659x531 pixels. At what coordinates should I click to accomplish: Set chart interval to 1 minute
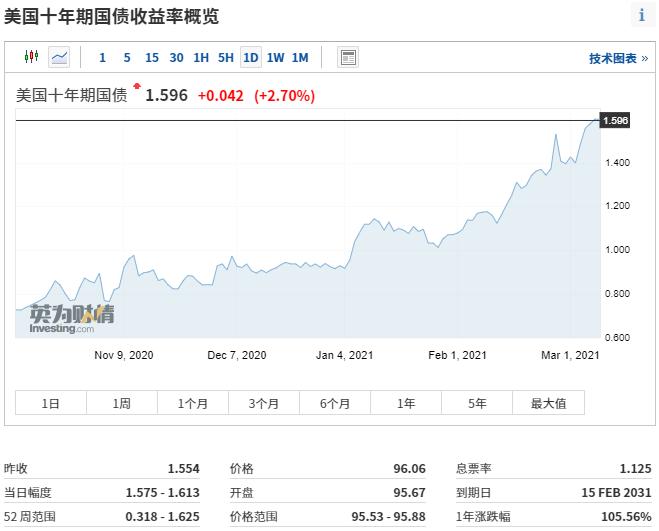point(102,57)
